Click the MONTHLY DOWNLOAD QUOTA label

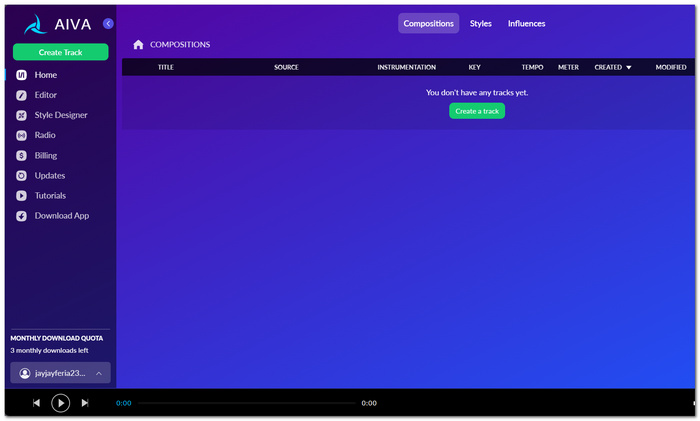coord(57,338)
